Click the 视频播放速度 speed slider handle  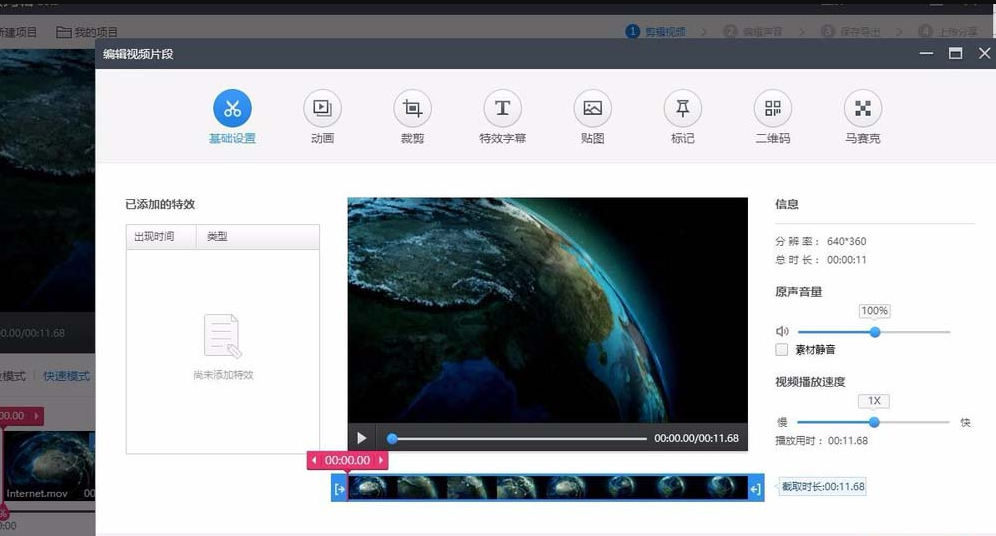point(874,422)
